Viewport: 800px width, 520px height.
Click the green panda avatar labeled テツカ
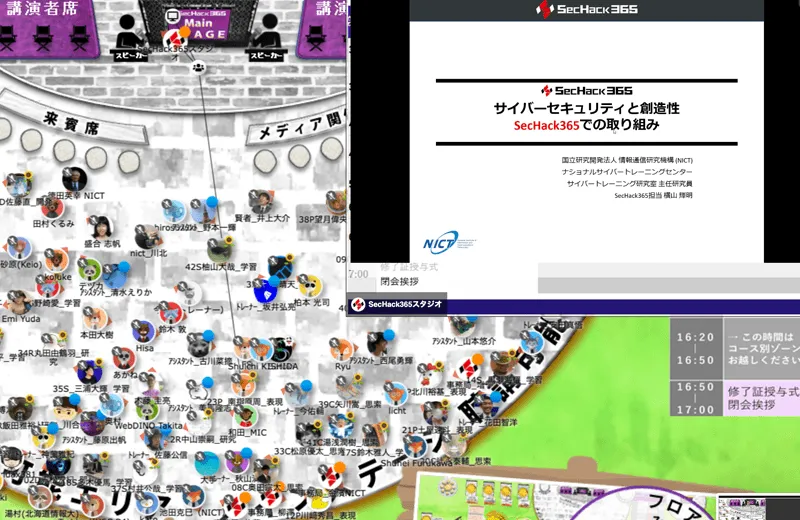tap(90, 270)
